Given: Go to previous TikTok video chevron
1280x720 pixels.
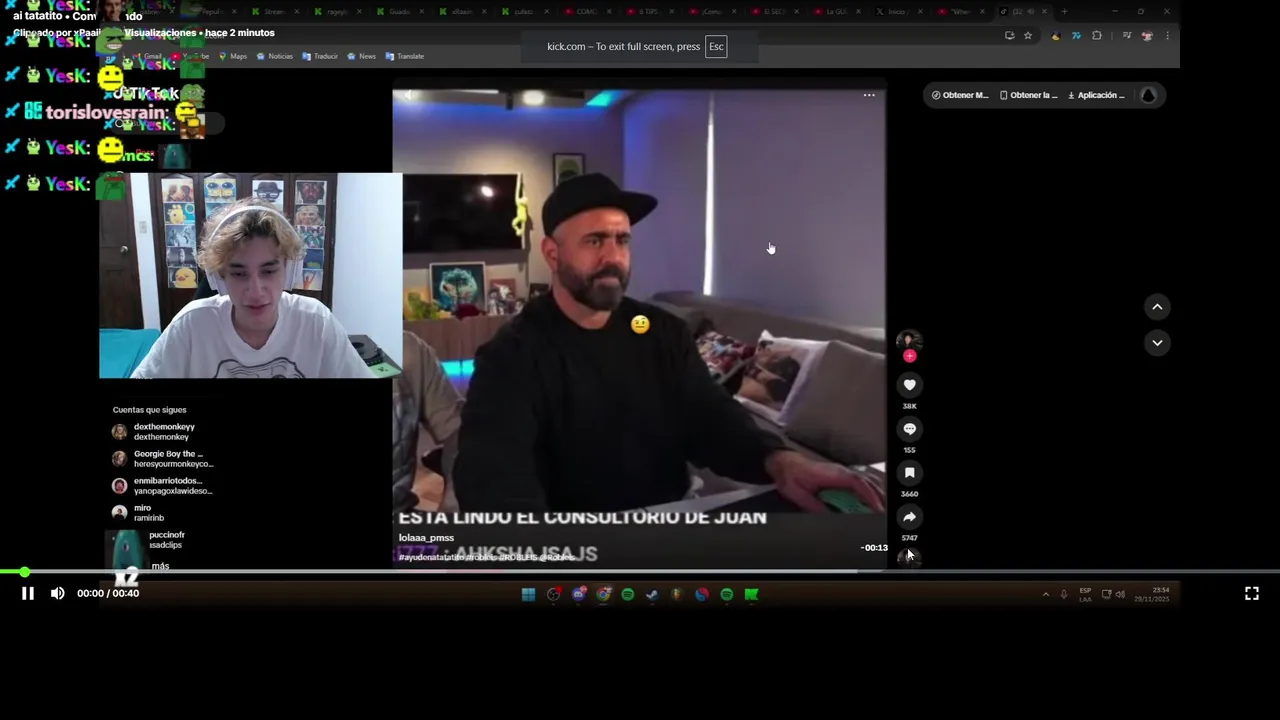Looking at the screenshot, I should [1157, 307].
